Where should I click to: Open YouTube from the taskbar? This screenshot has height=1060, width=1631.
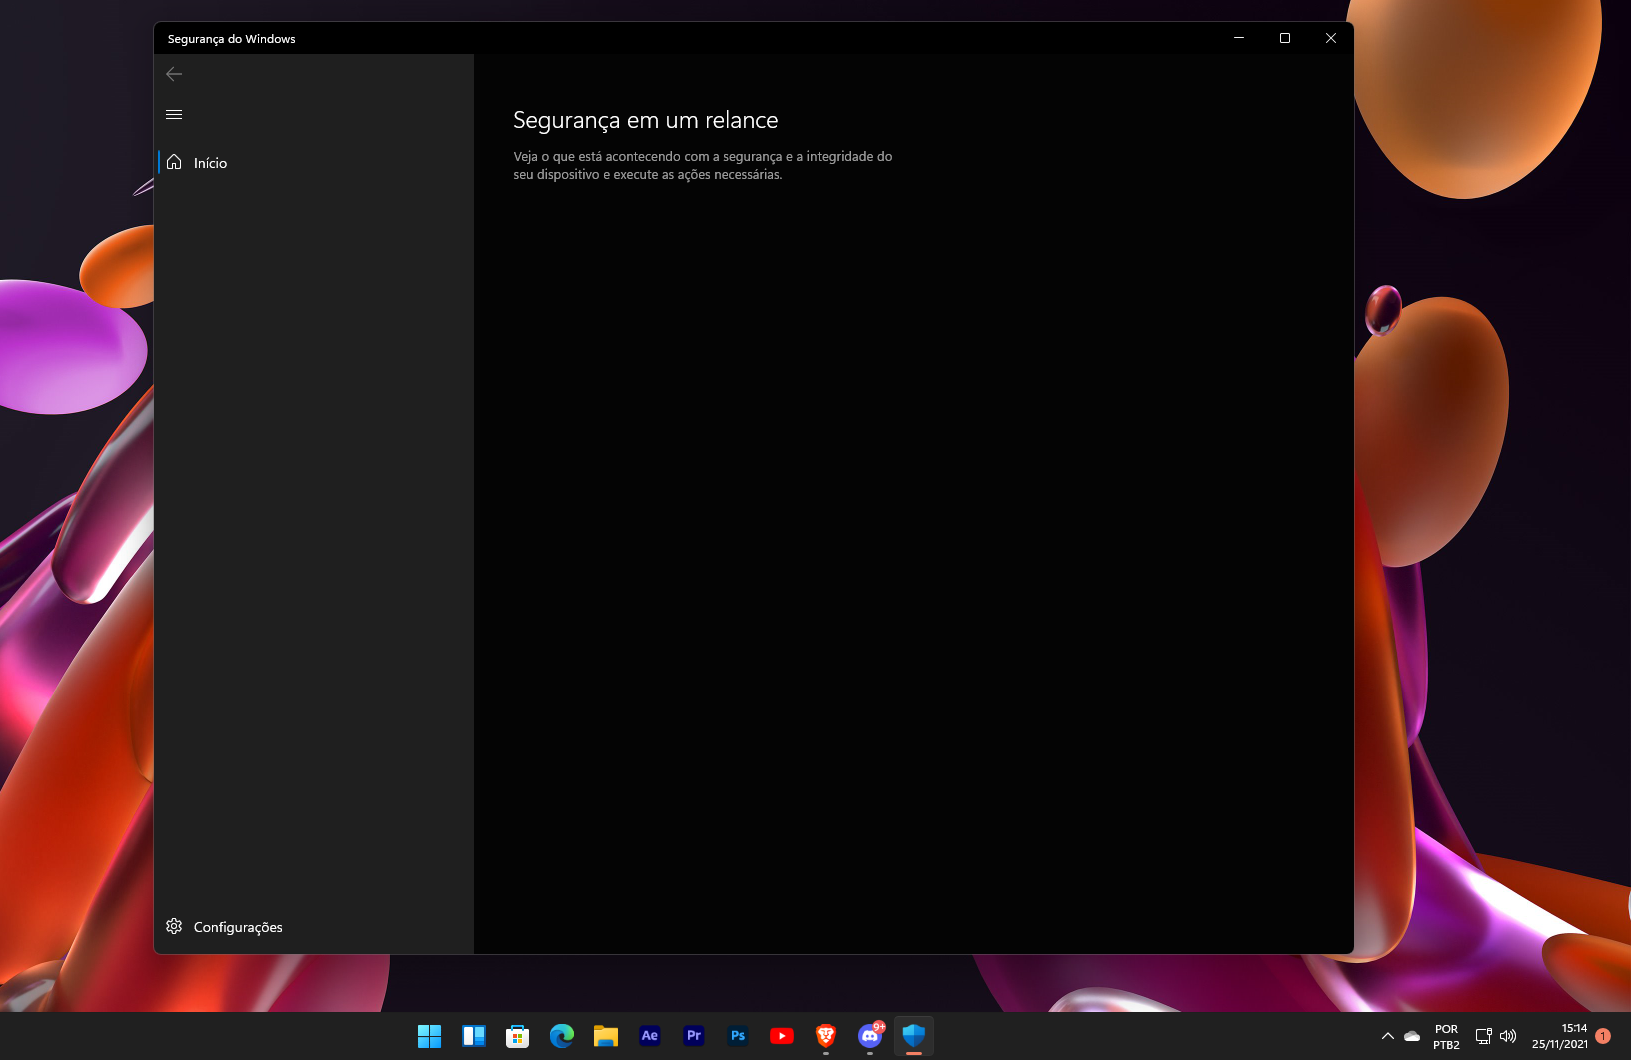(782, 1036)
